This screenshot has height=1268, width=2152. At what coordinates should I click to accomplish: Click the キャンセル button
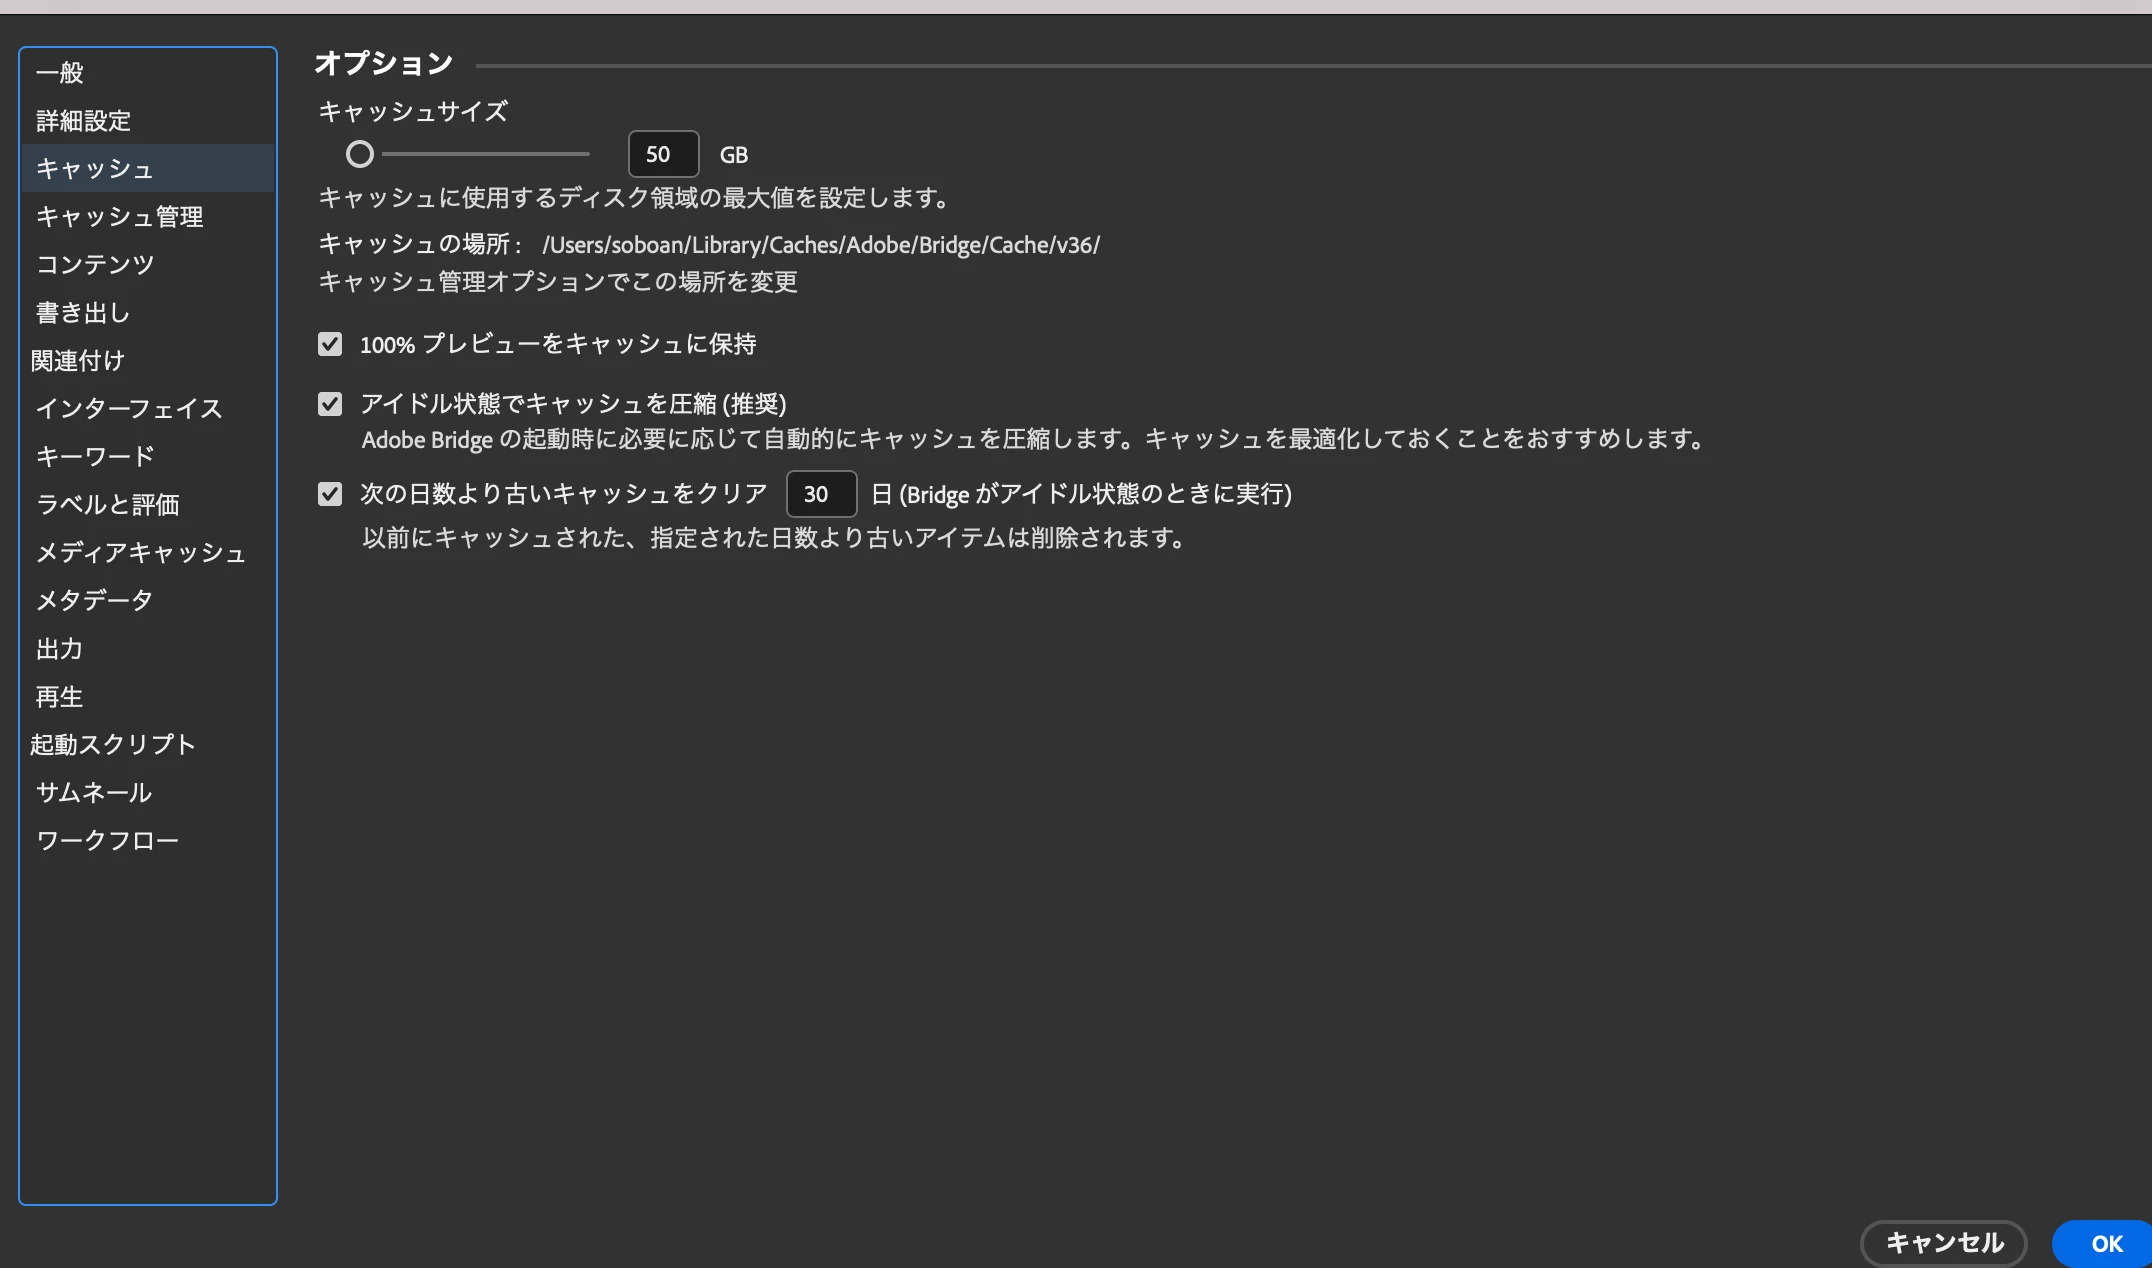click(1943, 1243)
